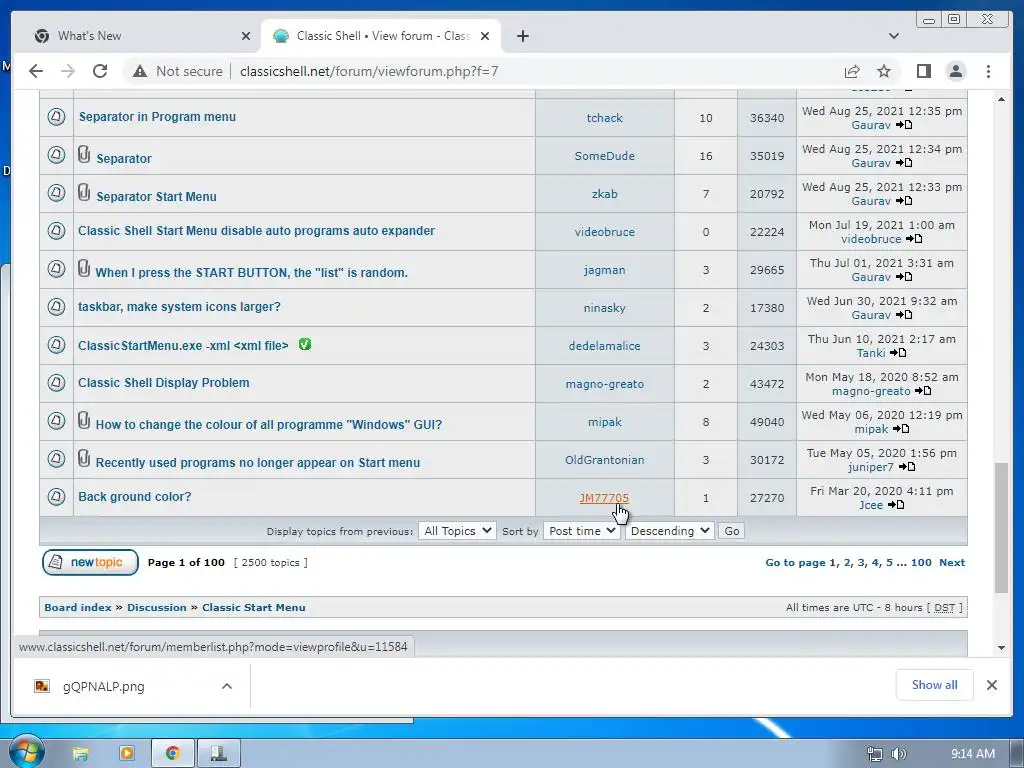Jump to last post in the Separator topic row
Screen dimensions: 1024x768
point(904,163)
